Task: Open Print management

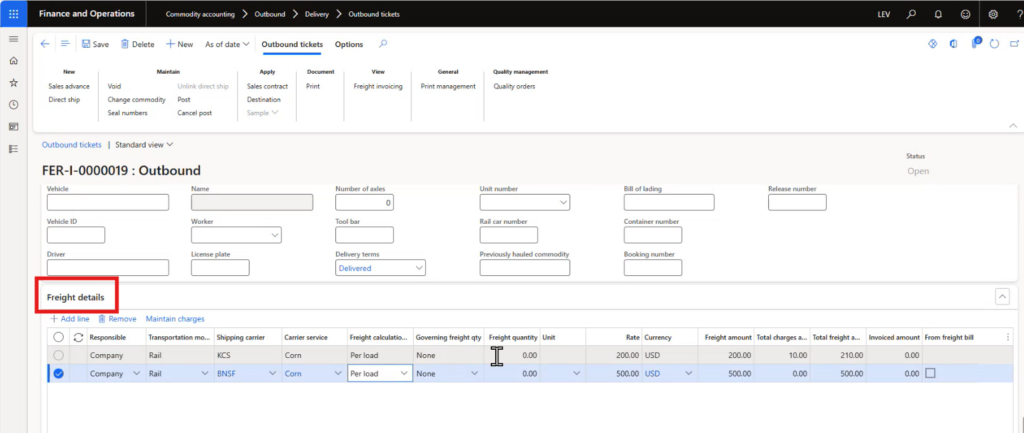Action: [x=448, y=86]
